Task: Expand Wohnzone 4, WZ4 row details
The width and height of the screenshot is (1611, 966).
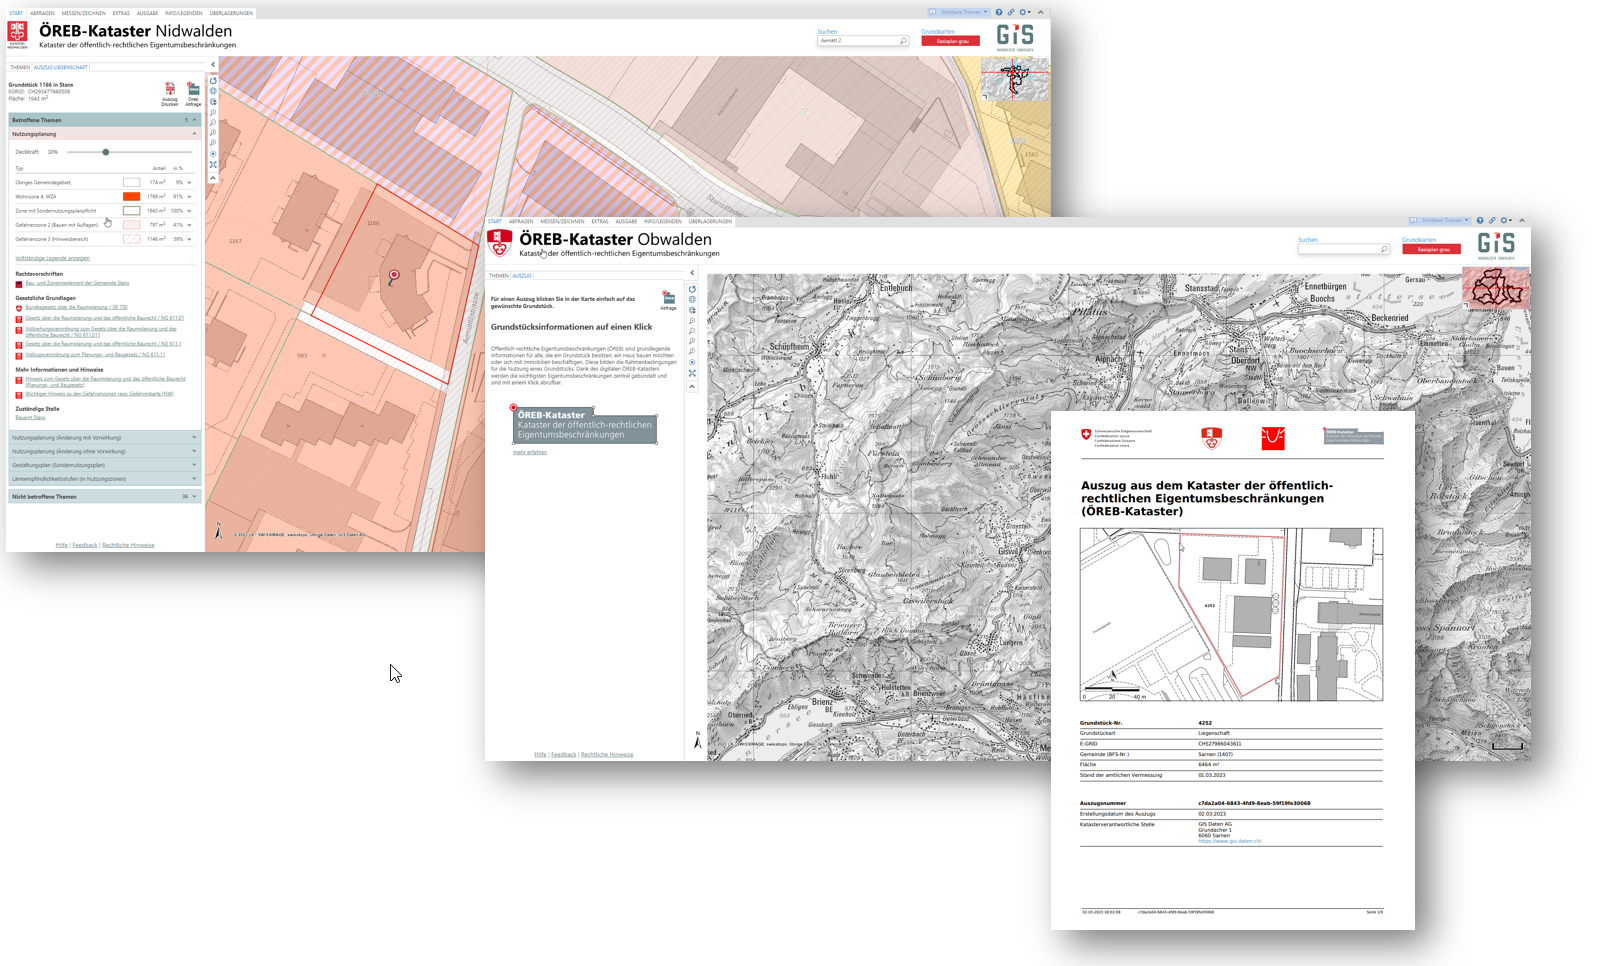Action: coord(189,197)
